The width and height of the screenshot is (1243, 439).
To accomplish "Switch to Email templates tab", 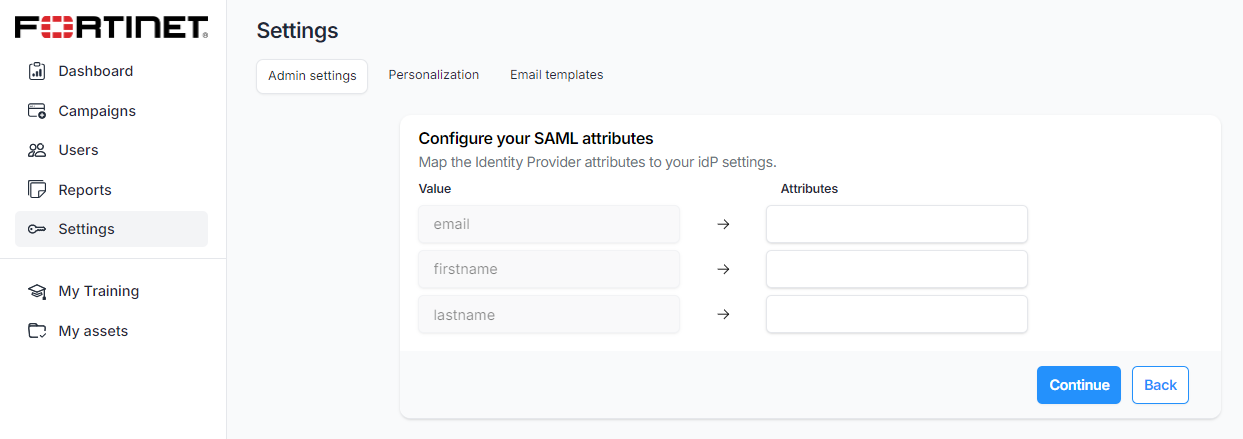I will pos(556,75).
